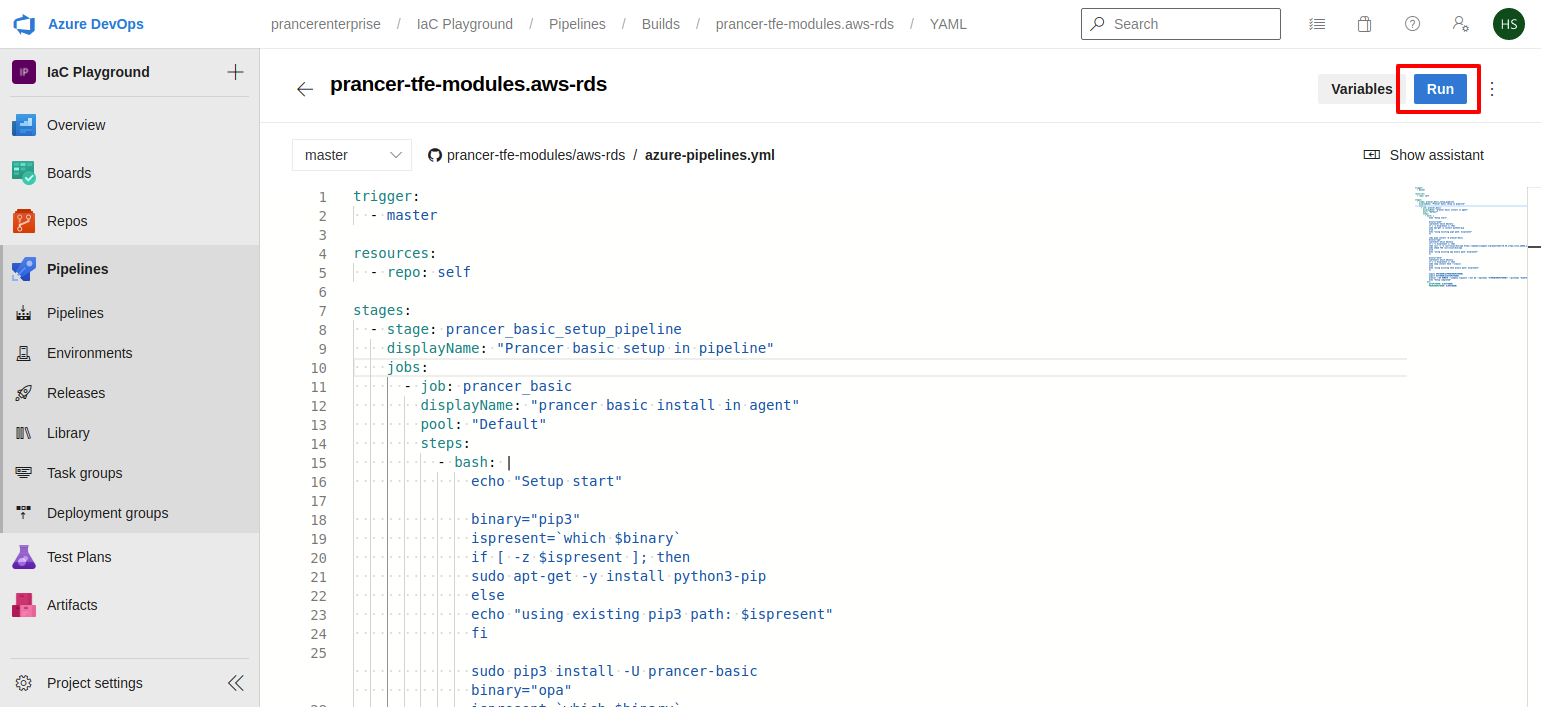
Task: Click the Pipelines rocket section icon
Action: pyautogui.click(x=24, y=269)
